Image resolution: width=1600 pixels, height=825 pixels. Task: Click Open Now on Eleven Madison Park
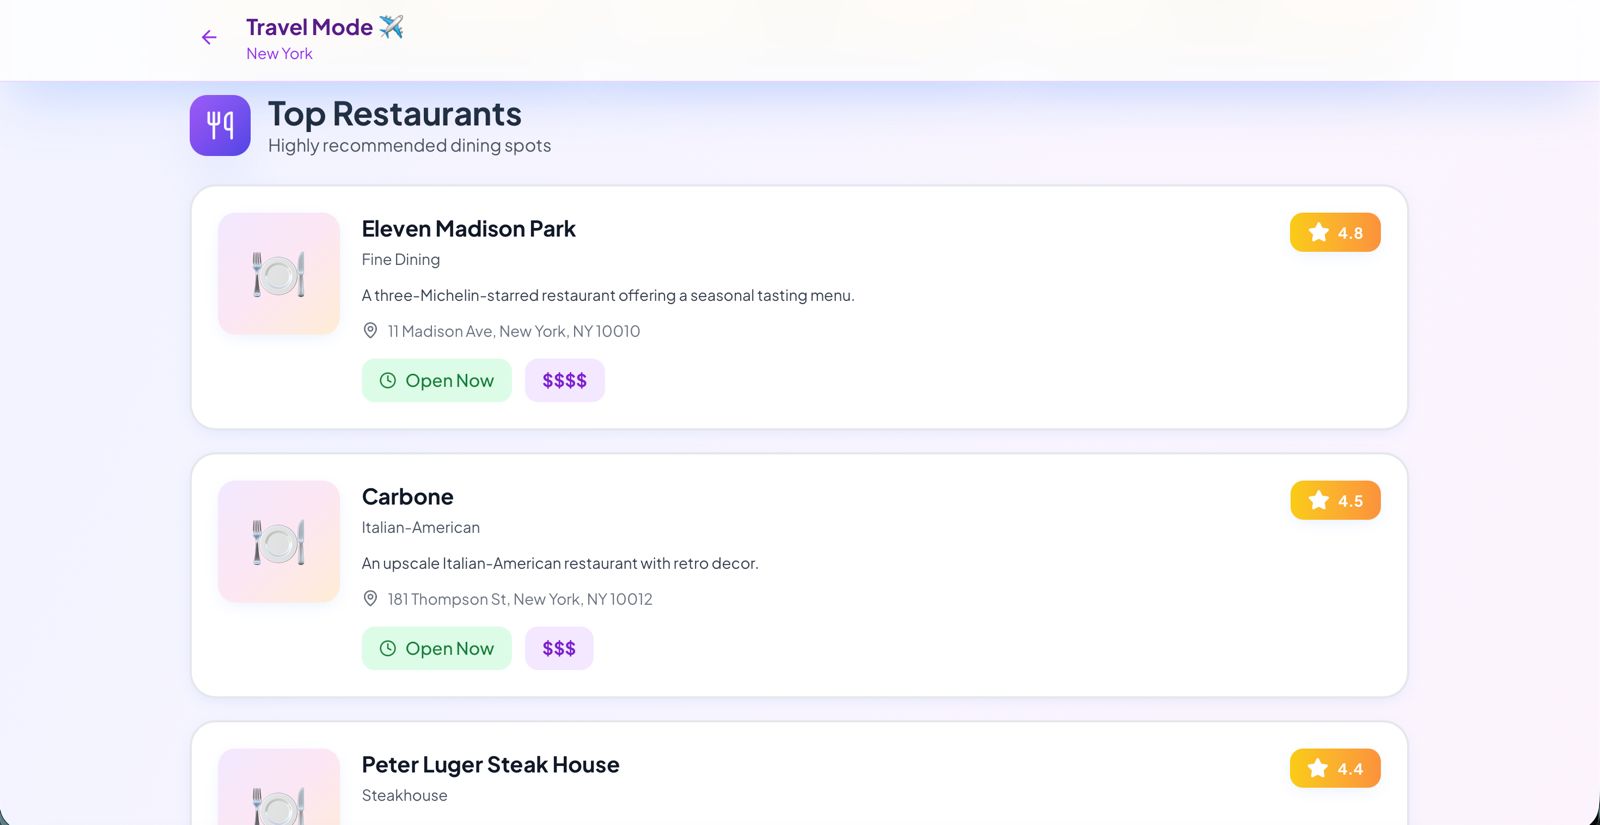[x=437, y=380]
